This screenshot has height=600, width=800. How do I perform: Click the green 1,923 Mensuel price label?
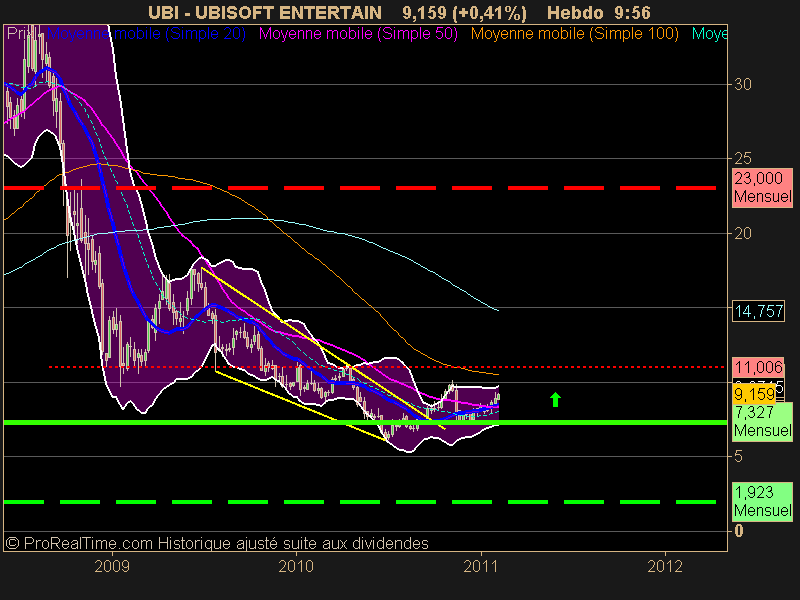click(x=763, y=502)
